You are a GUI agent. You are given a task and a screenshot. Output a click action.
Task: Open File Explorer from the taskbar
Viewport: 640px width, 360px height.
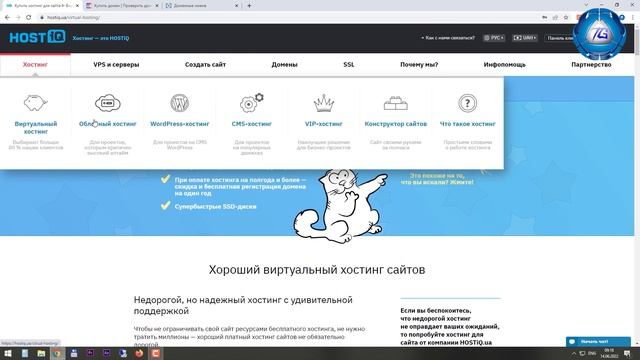coord(41,353)
